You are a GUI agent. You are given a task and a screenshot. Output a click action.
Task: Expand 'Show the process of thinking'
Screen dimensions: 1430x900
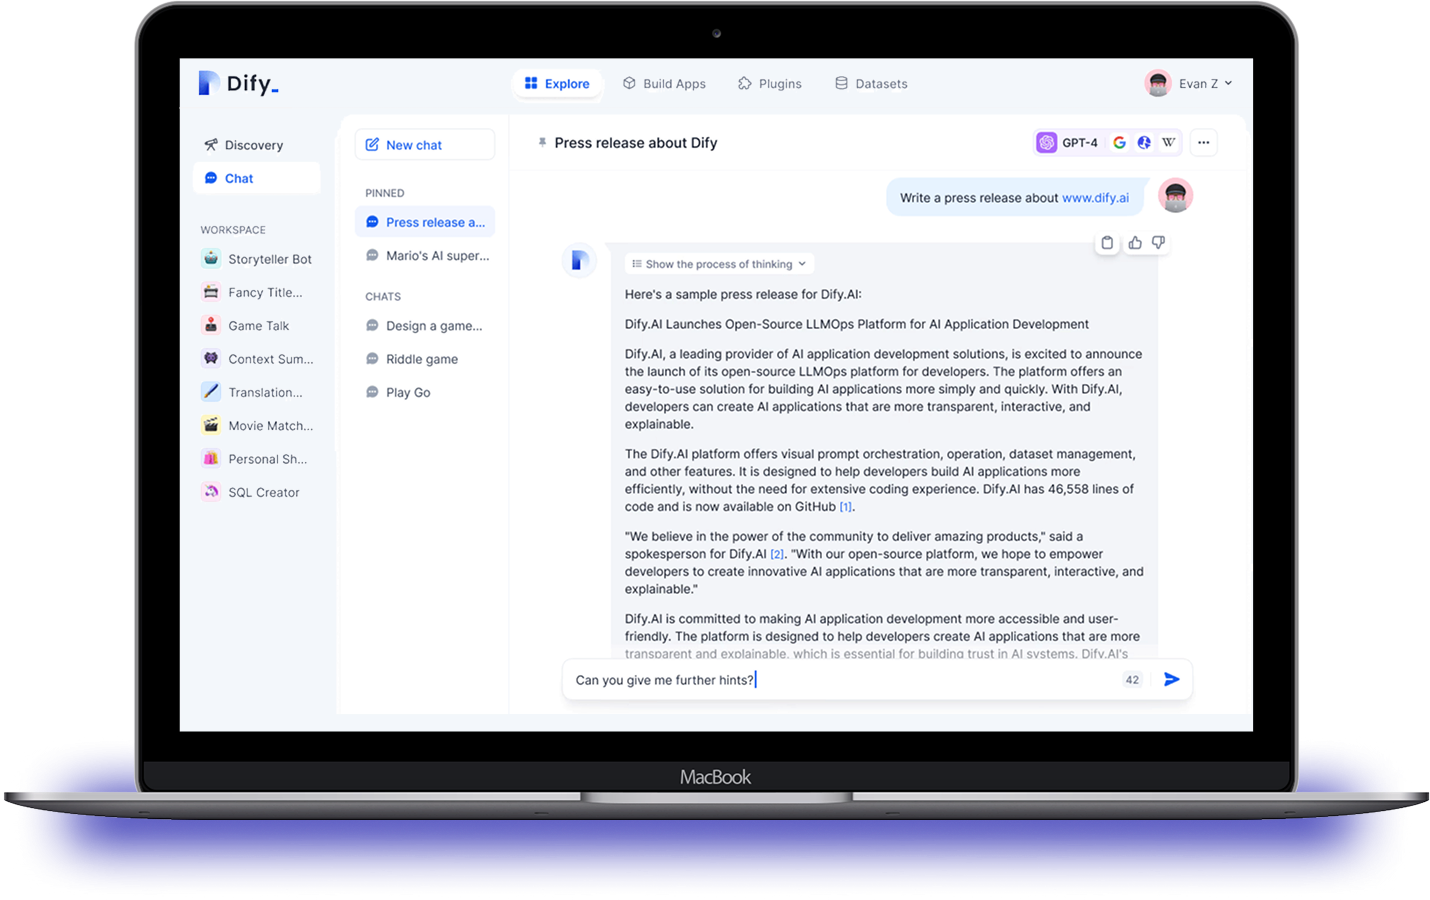click(x=719, y=264)
